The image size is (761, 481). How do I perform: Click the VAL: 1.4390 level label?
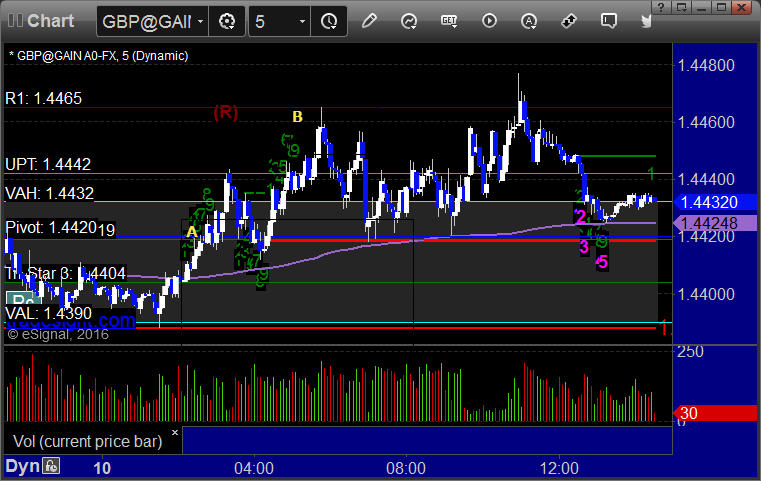coord(48,313)
